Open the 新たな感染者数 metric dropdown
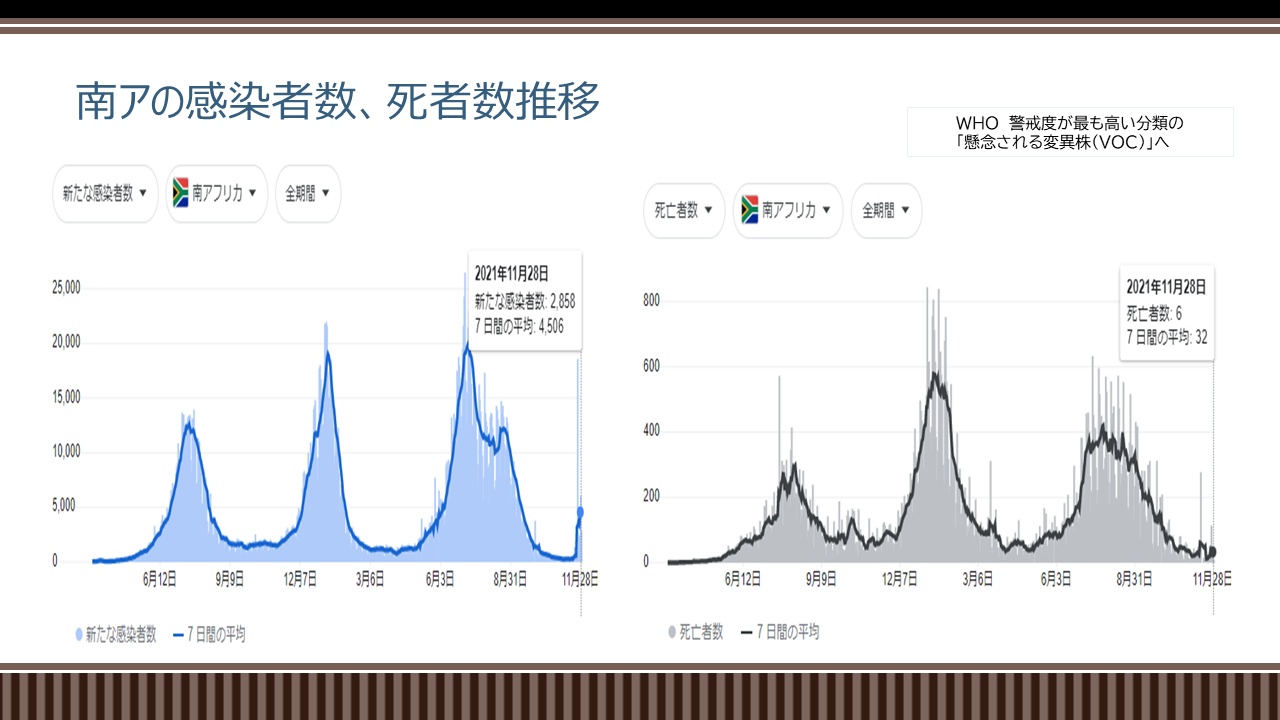The width and height of the screenshot is (1280, 720). point(105,194)
